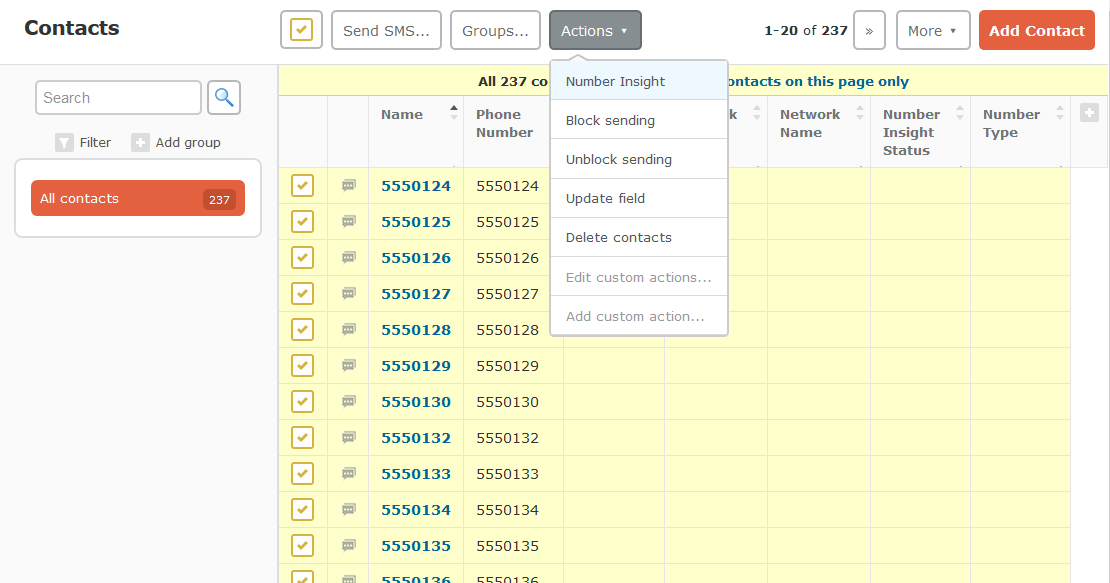Click the add column plus icon
Screen dimensions: 1110x583
(1089, 112)
